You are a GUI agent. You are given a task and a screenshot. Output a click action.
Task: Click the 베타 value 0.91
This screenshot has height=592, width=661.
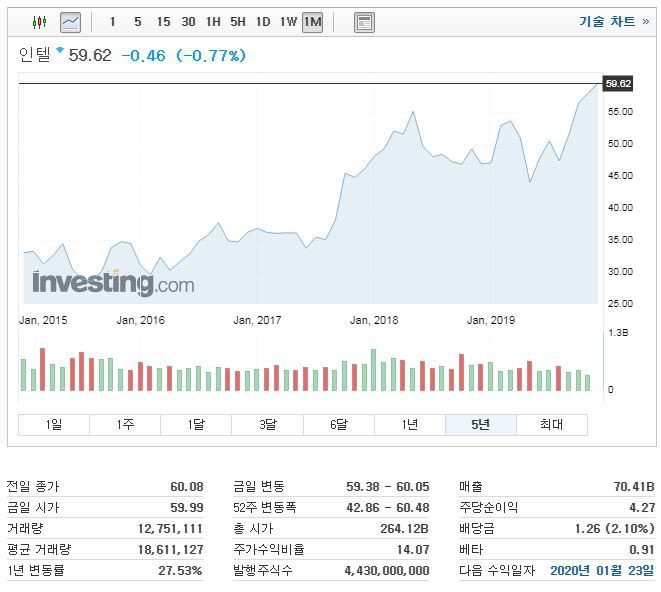click(642, 550)
